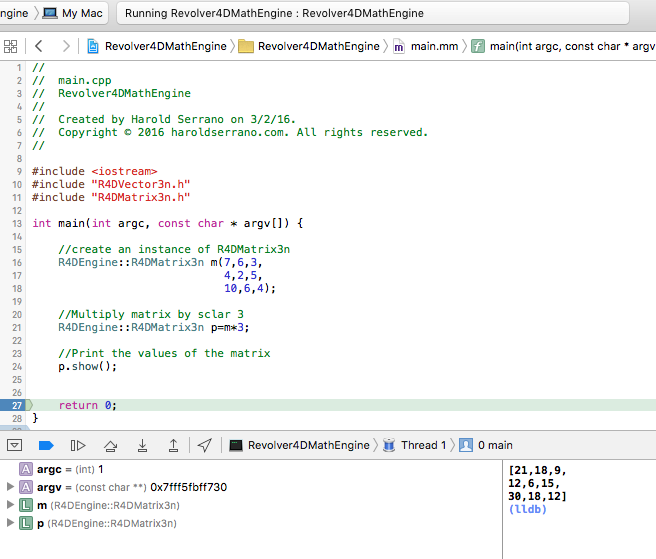Screen dimensions: 656x559
Task: Click the Created by Harold Serrano comment
Action: click(177, 120)
